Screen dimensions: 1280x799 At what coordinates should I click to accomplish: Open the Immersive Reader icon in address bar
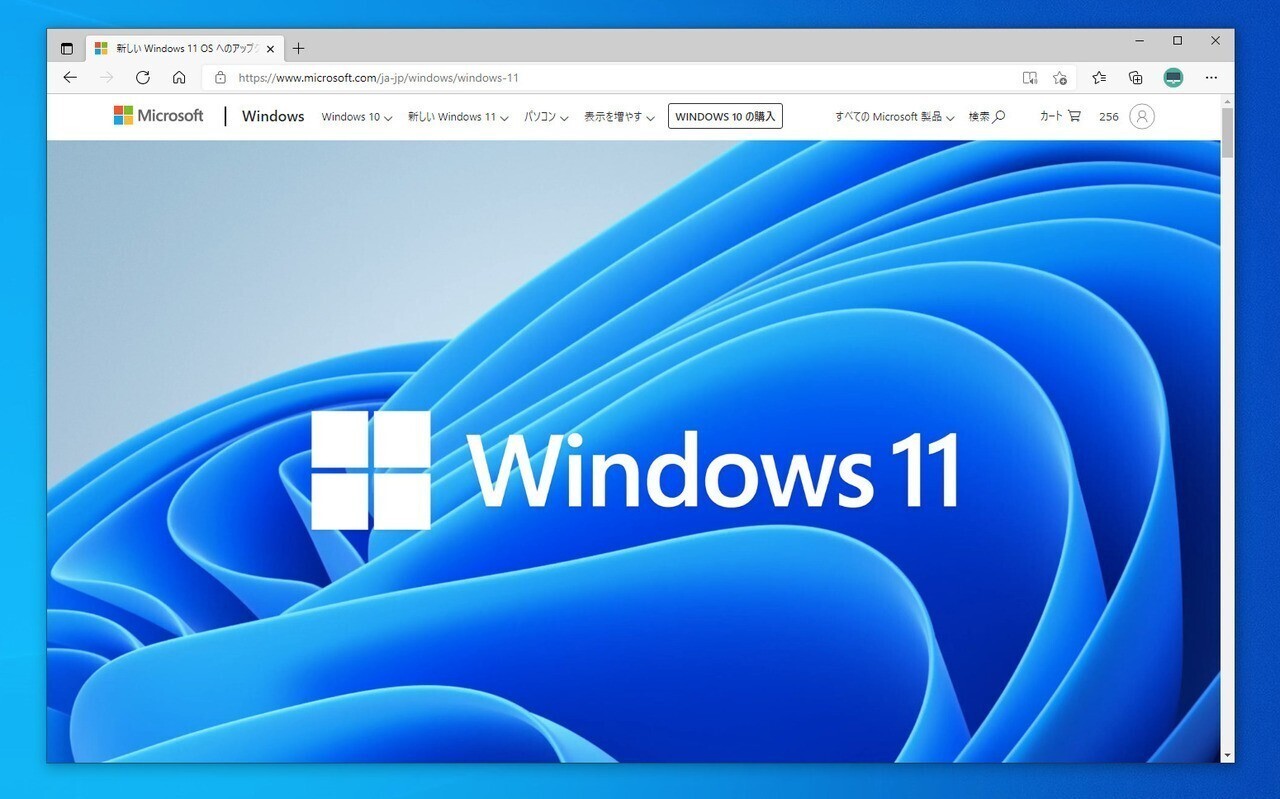pos(1030,77)
